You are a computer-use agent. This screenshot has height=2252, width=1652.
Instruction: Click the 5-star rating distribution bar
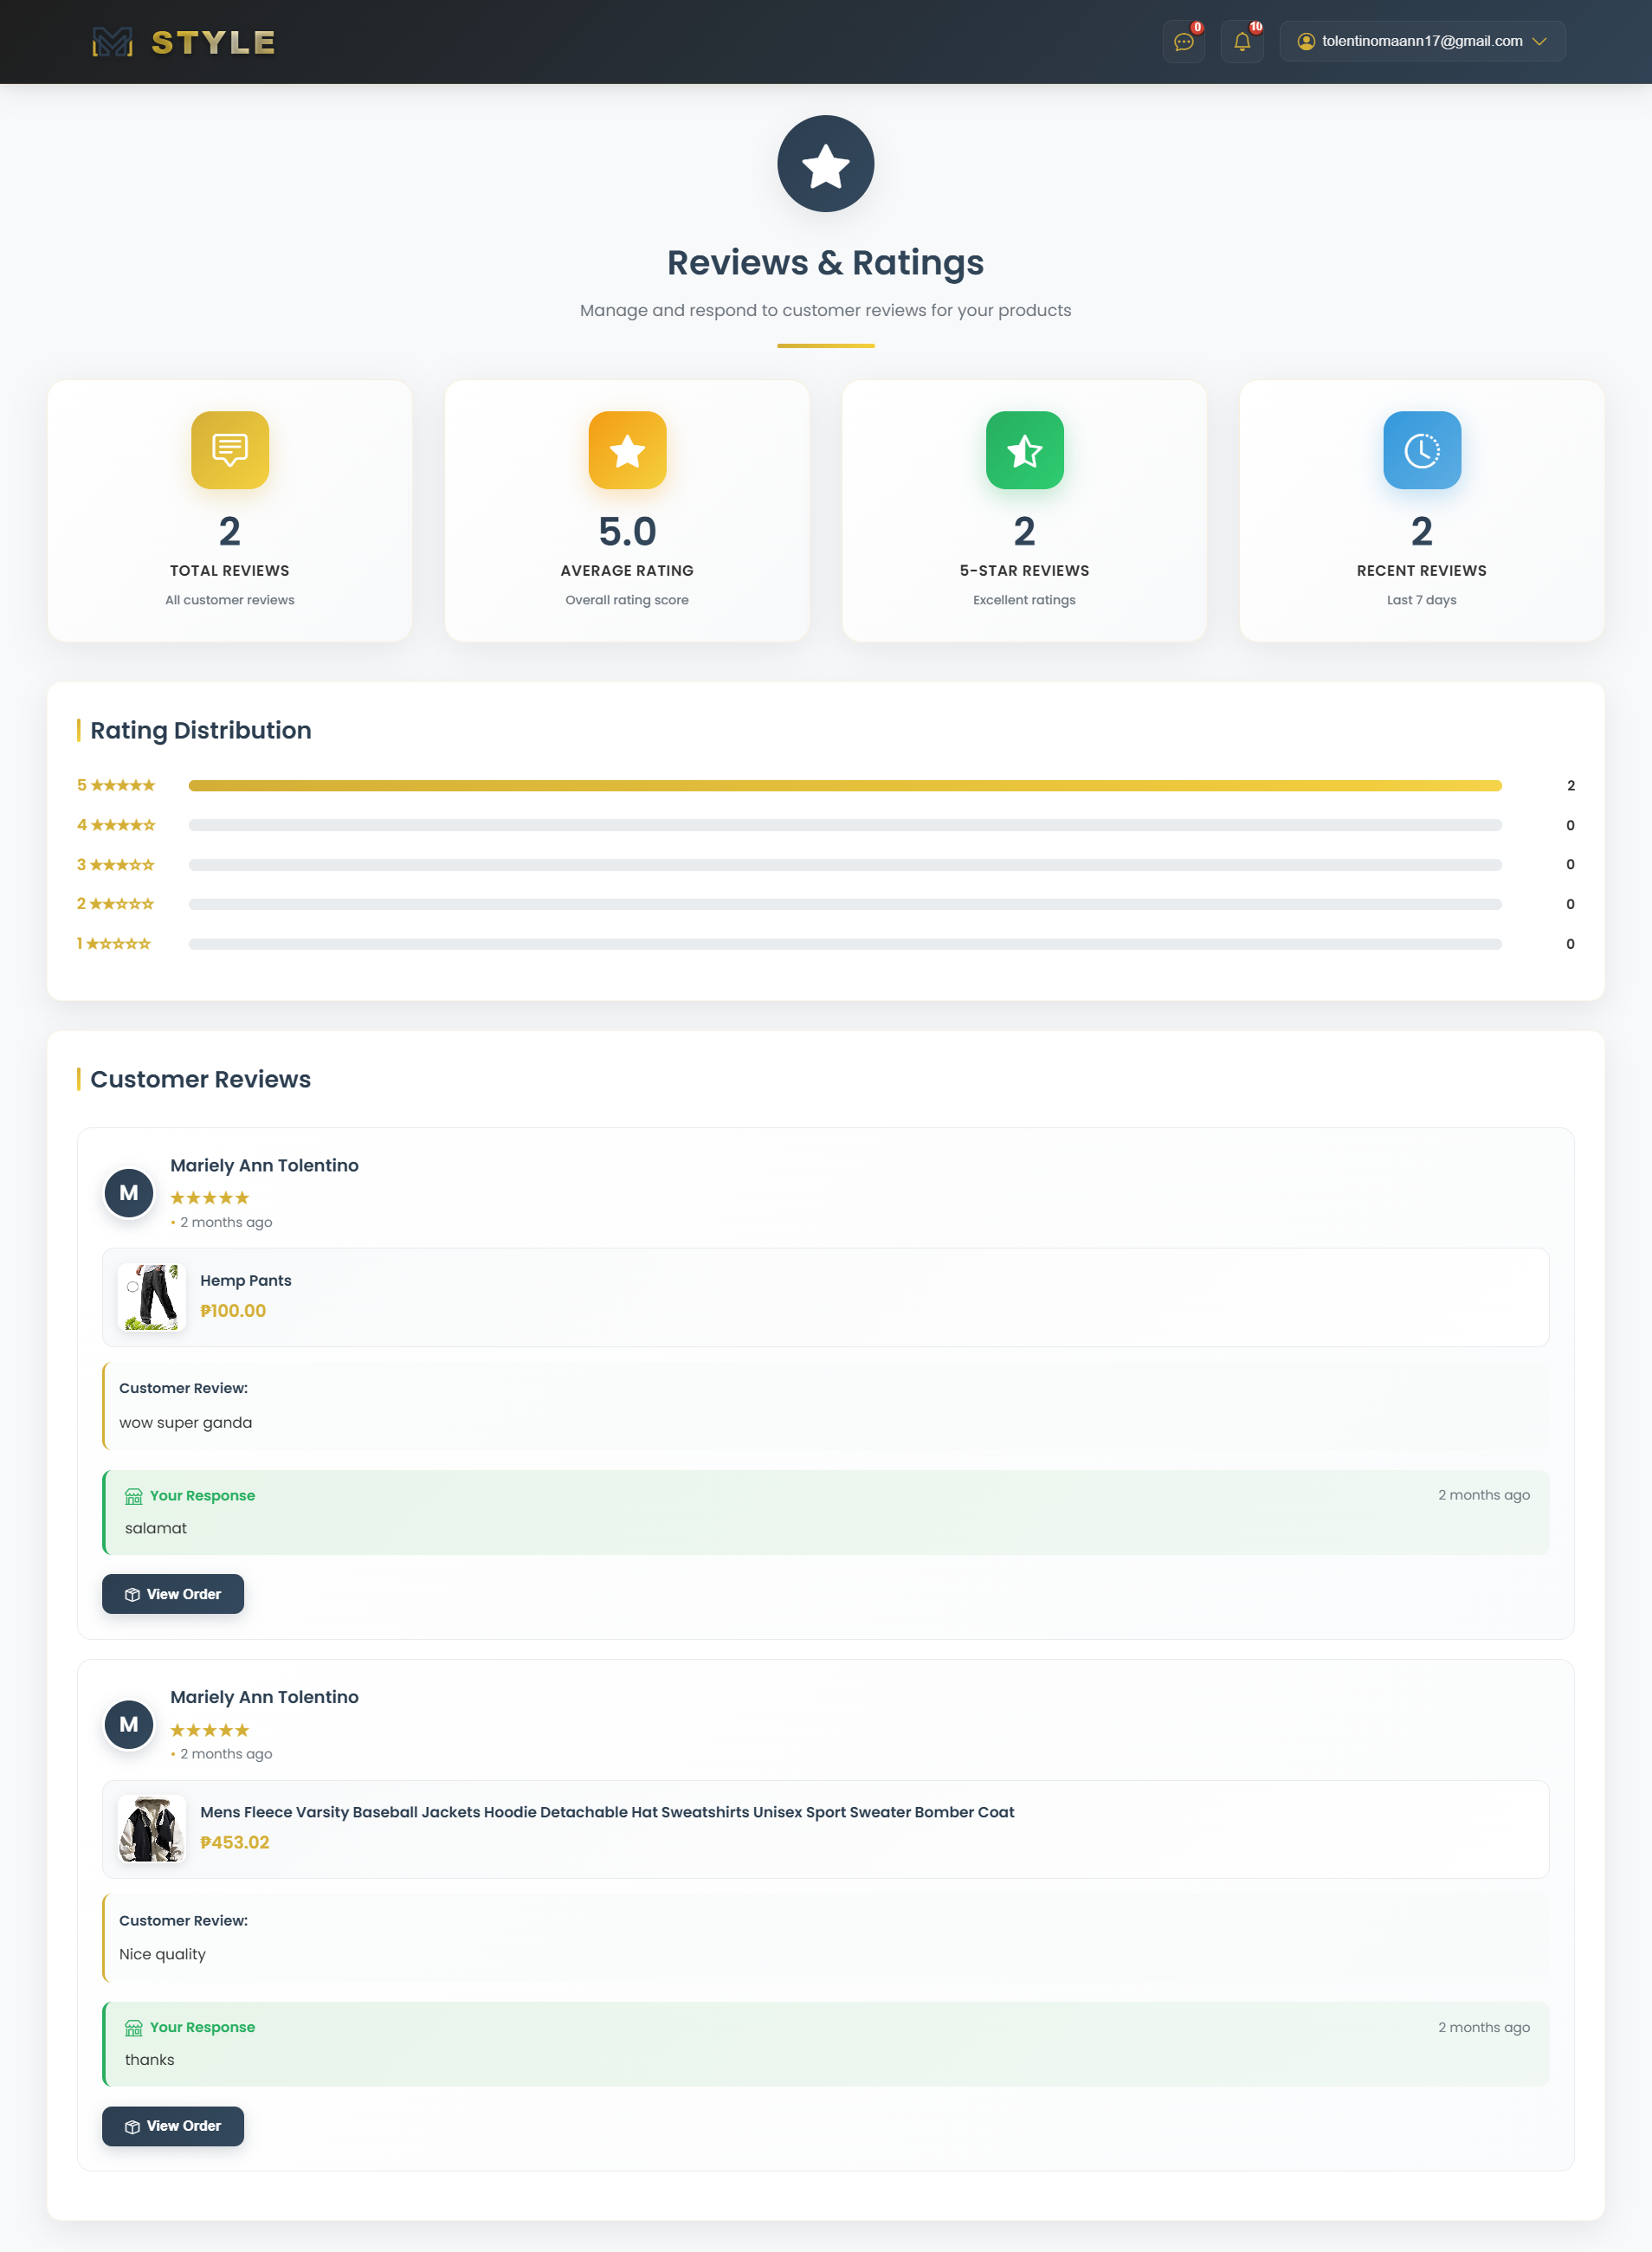tap(844, 786)
